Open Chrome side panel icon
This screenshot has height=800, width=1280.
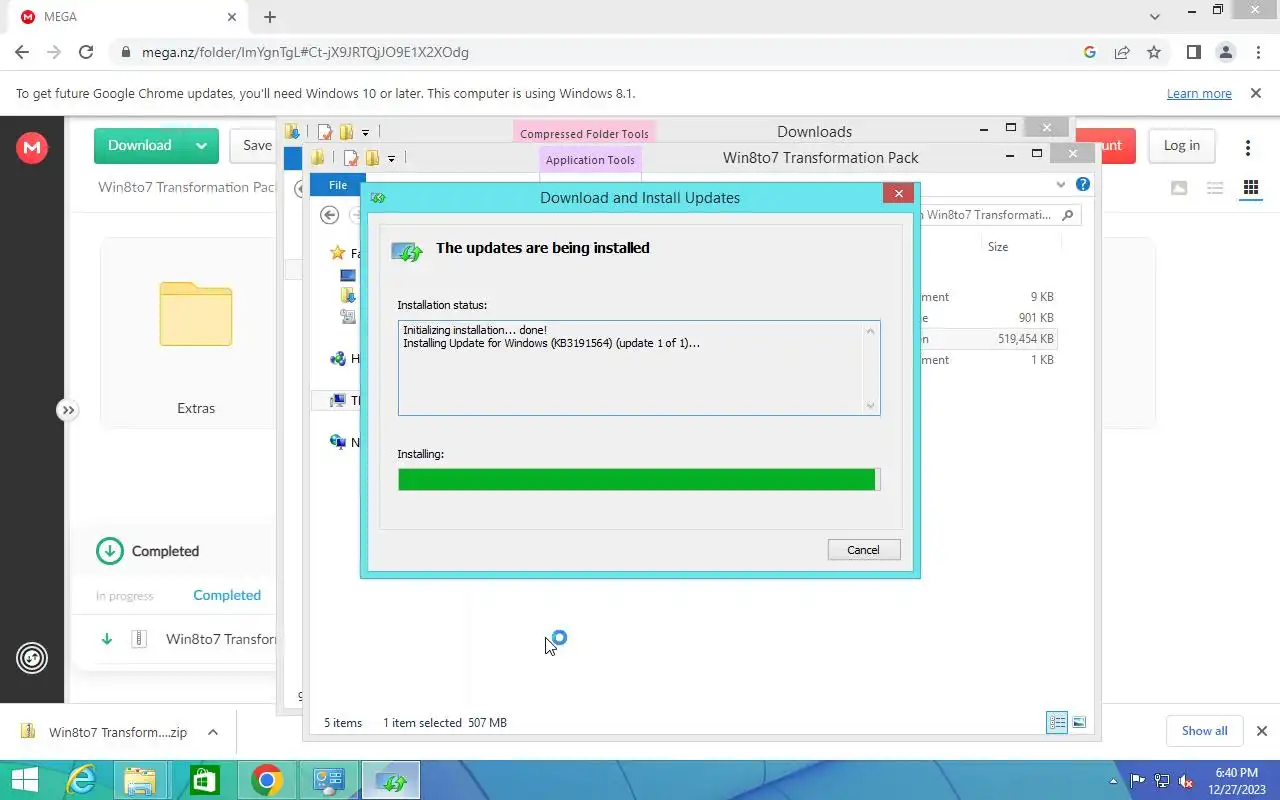tap(1193, 52)
